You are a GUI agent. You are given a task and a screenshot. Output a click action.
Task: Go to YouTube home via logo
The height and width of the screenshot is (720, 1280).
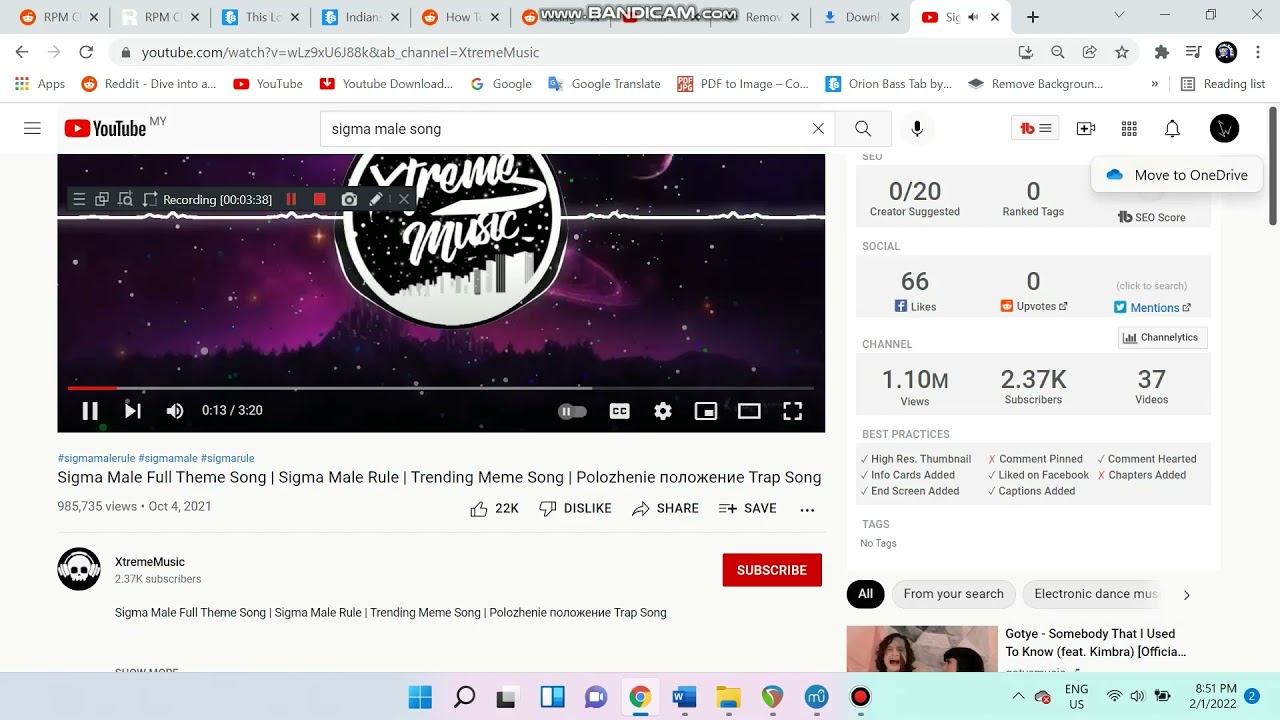click(x=105, y=128)
